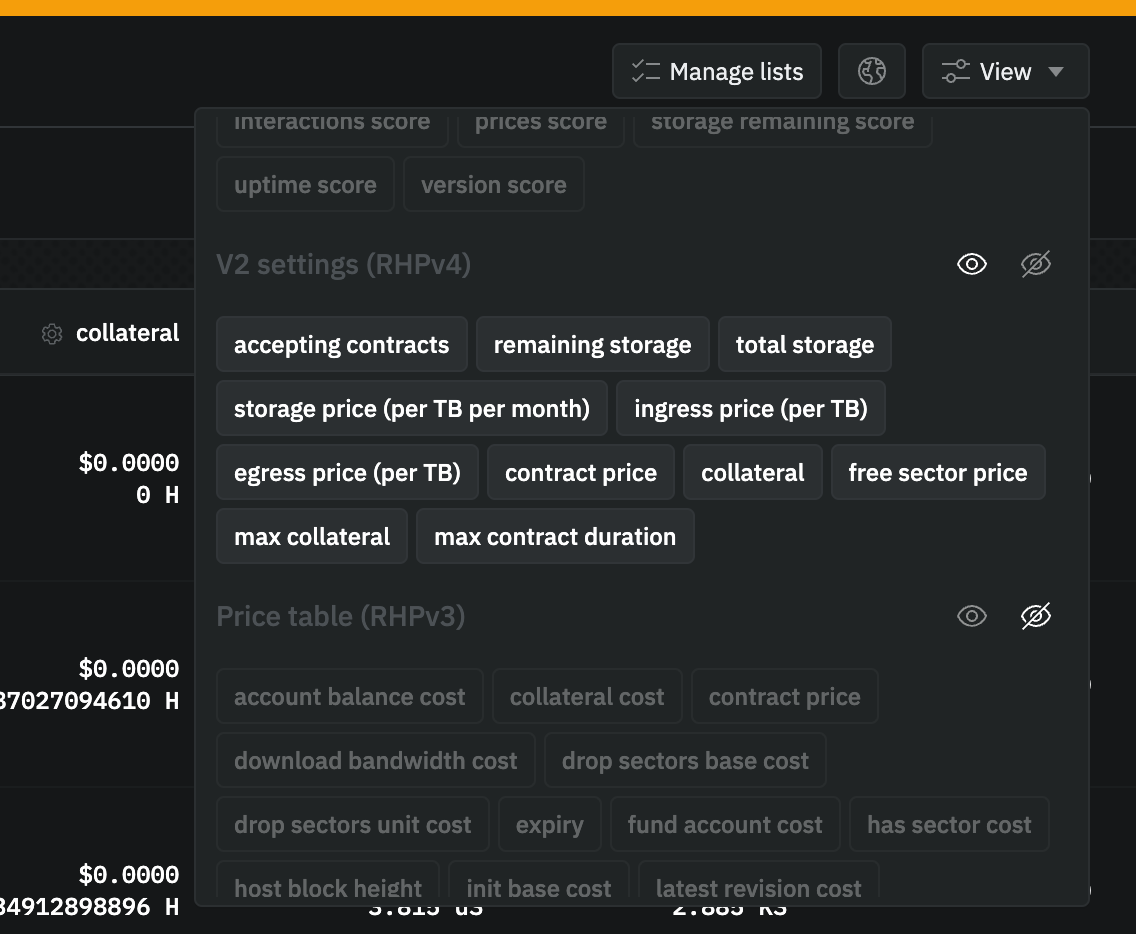The width and height of the screenshot is (1136, 934).
Task: Click the collateral column header label
Action: 128,333
